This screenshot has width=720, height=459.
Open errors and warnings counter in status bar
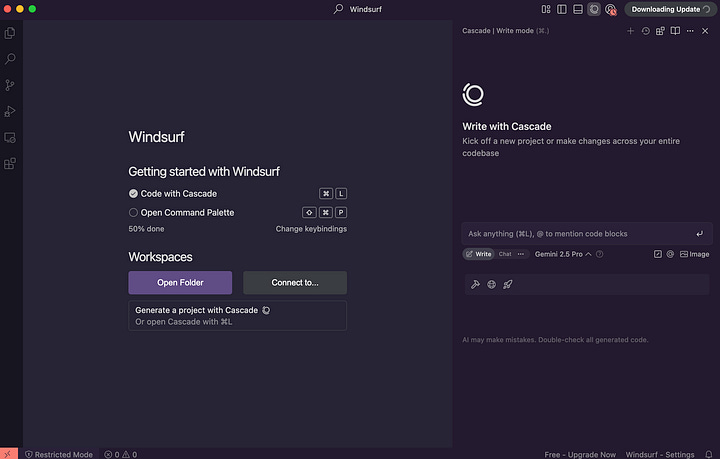(120, 454)
